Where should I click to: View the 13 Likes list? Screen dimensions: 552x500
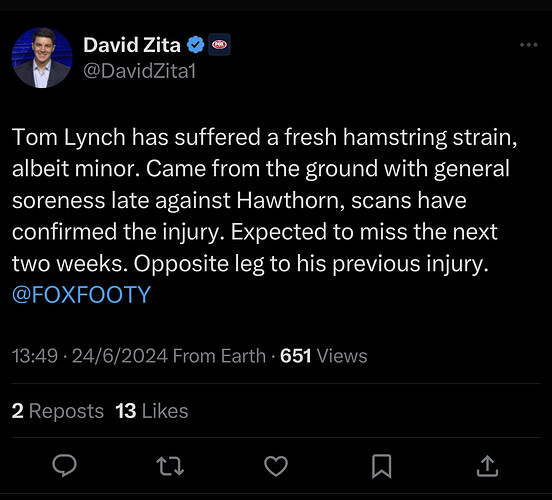pos(152,411)
